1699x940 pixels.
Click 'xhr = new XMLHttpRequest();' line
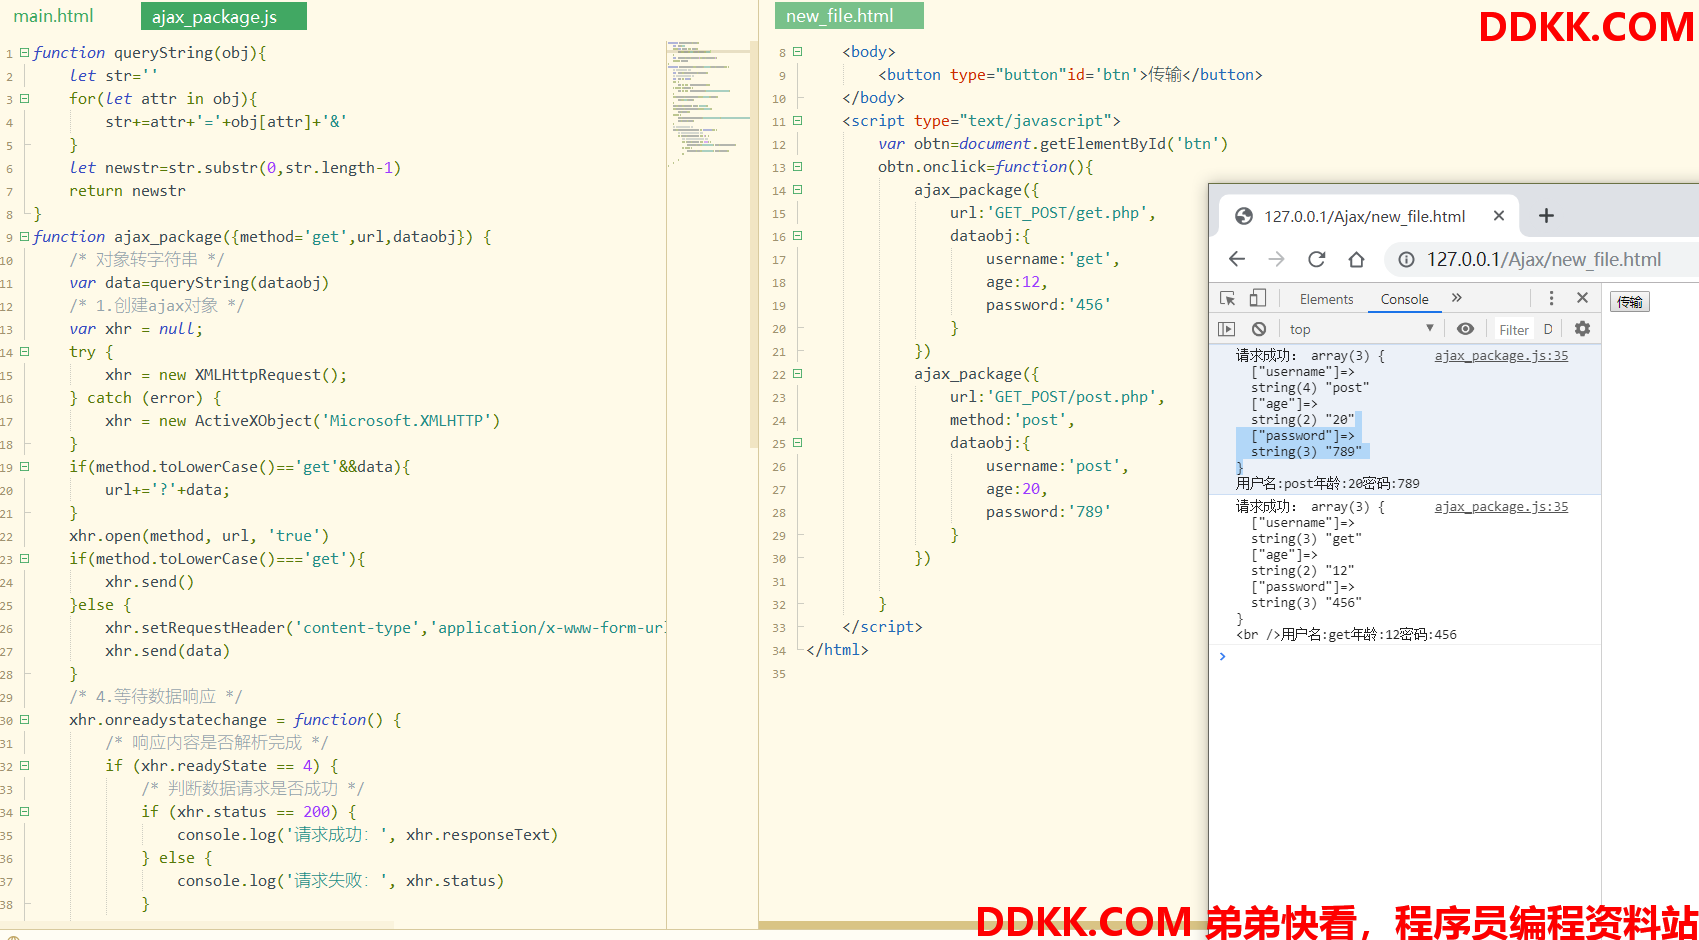[x=226, y=375]
